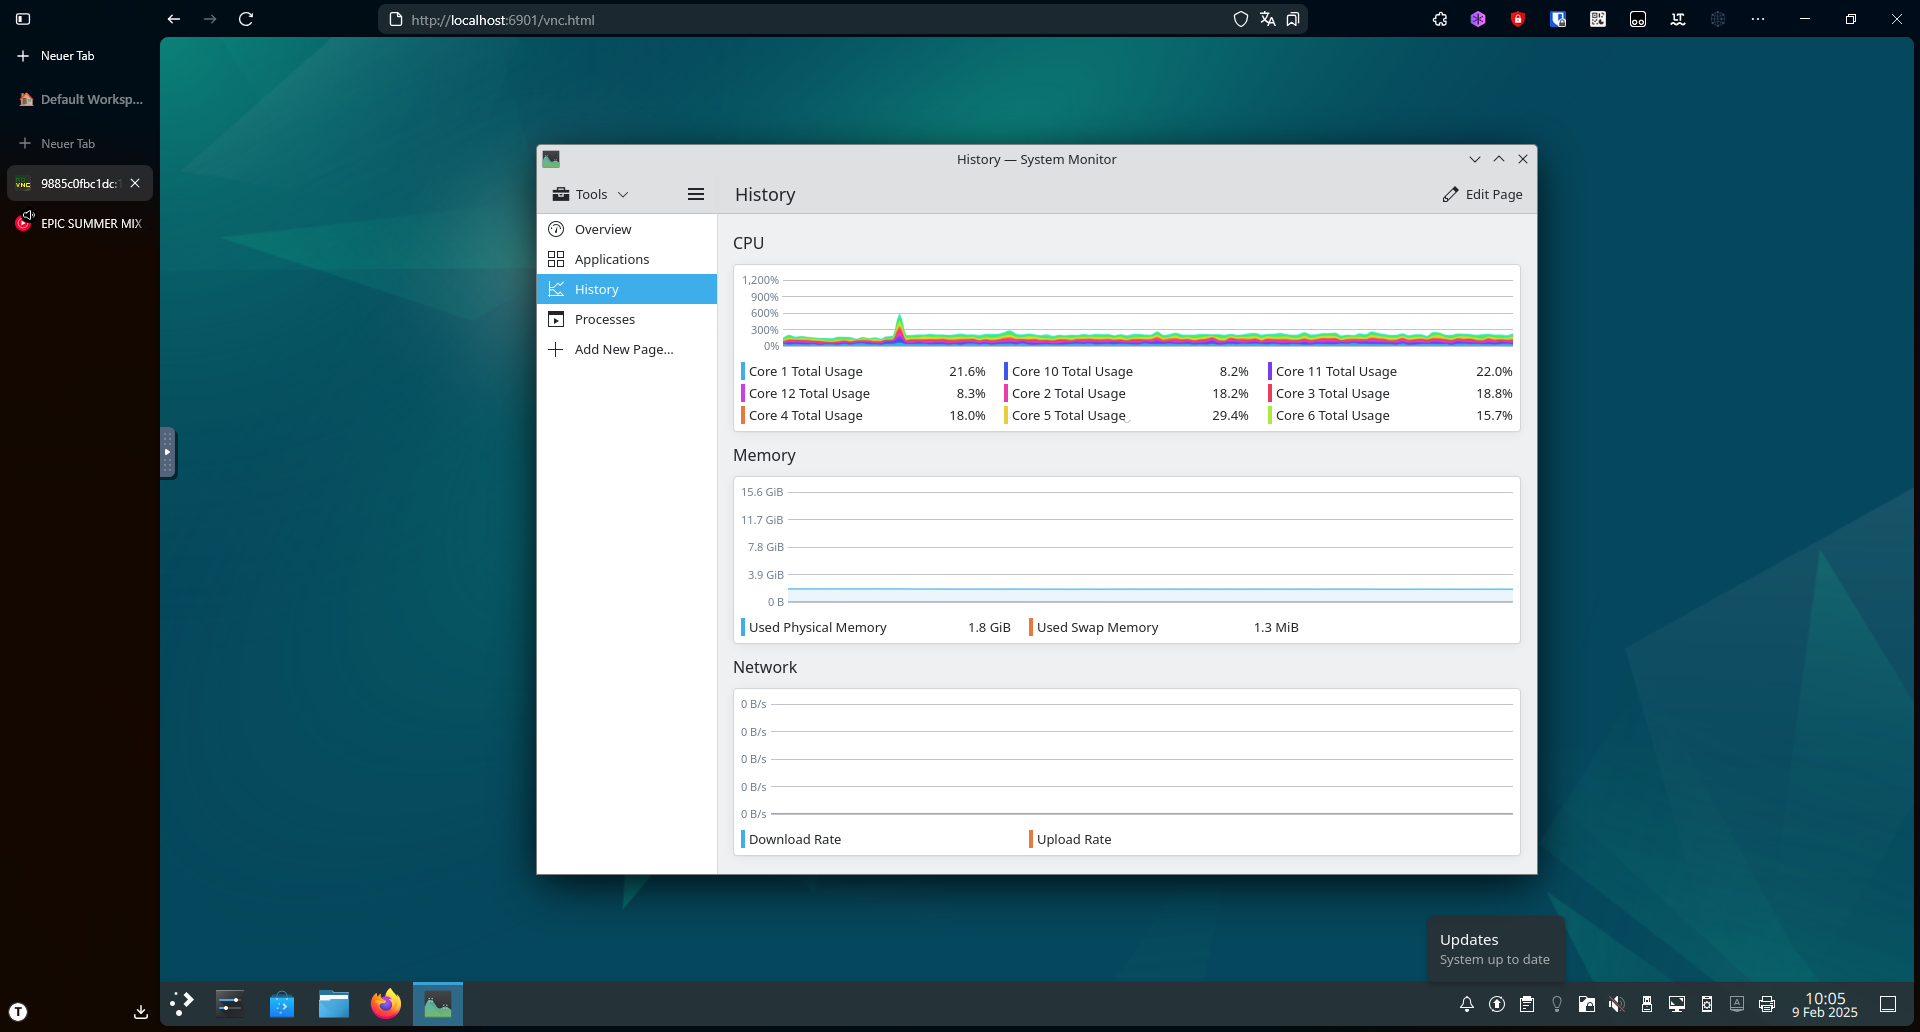
Task: Open KDE Connect phone tray icon
Action: click(x=1707, y=1004)
